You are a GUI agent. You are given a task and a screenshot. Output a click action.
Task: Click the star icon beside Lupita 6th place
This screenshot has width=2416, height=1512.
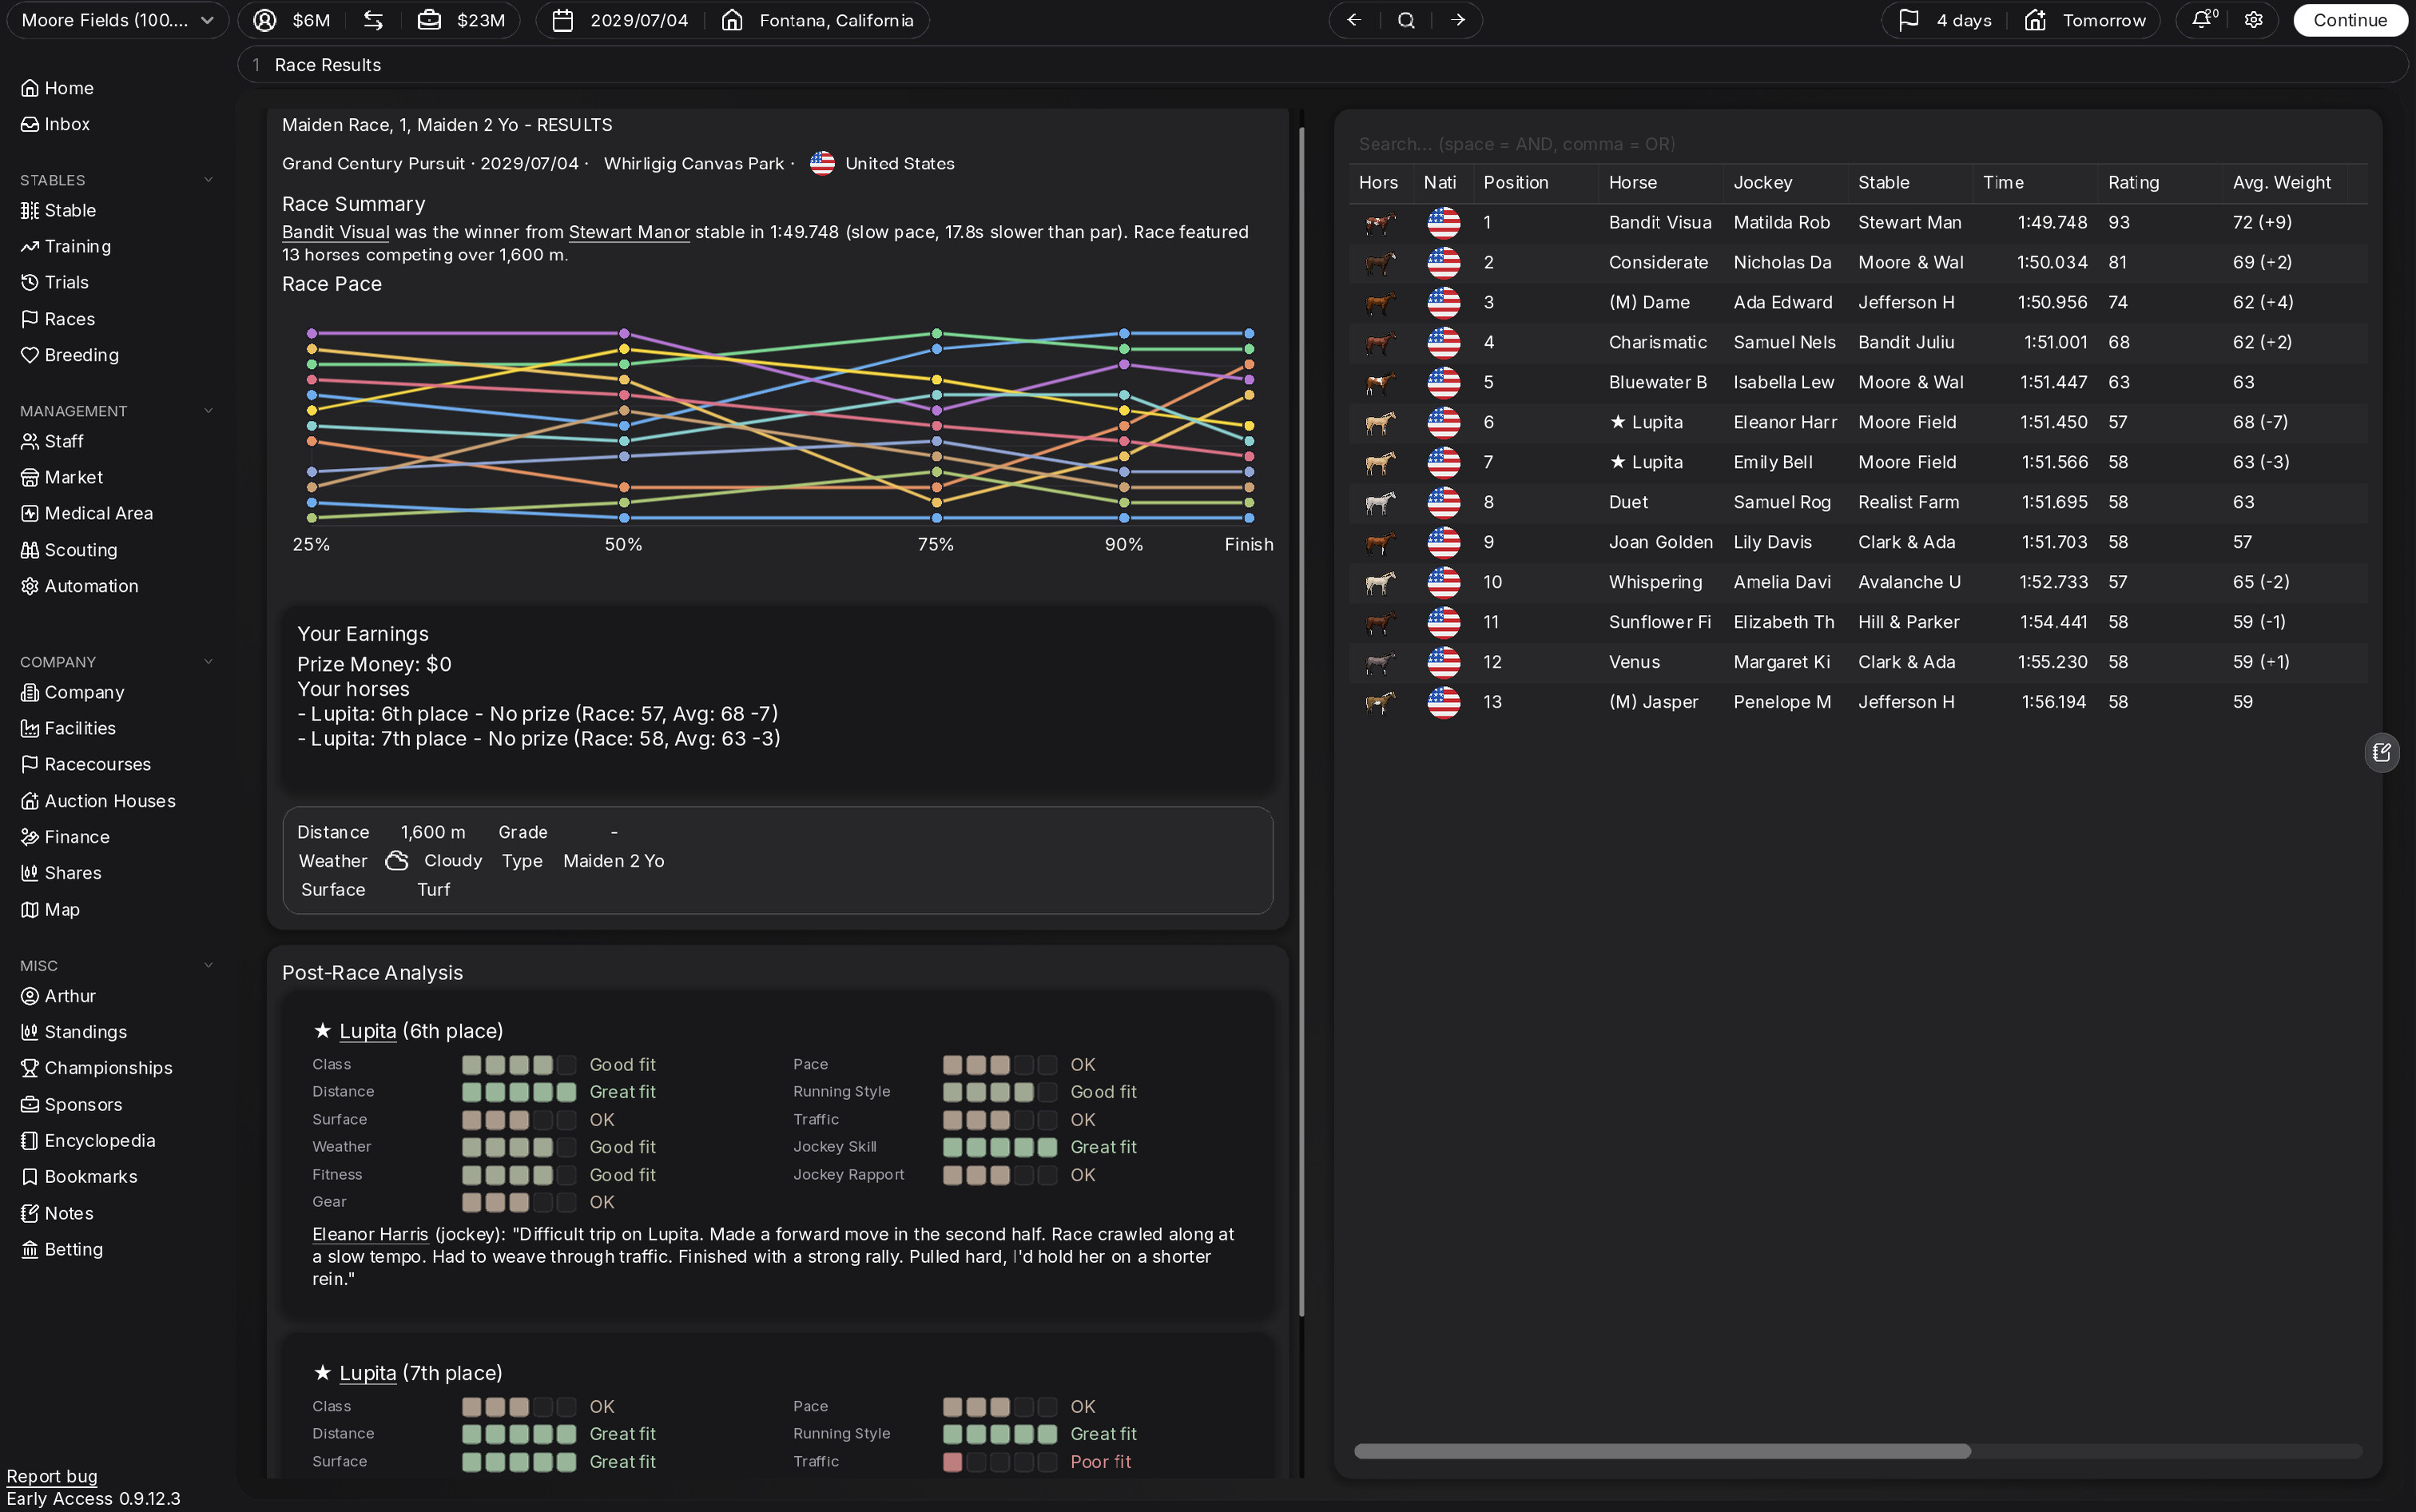[x=322, y=1030]
